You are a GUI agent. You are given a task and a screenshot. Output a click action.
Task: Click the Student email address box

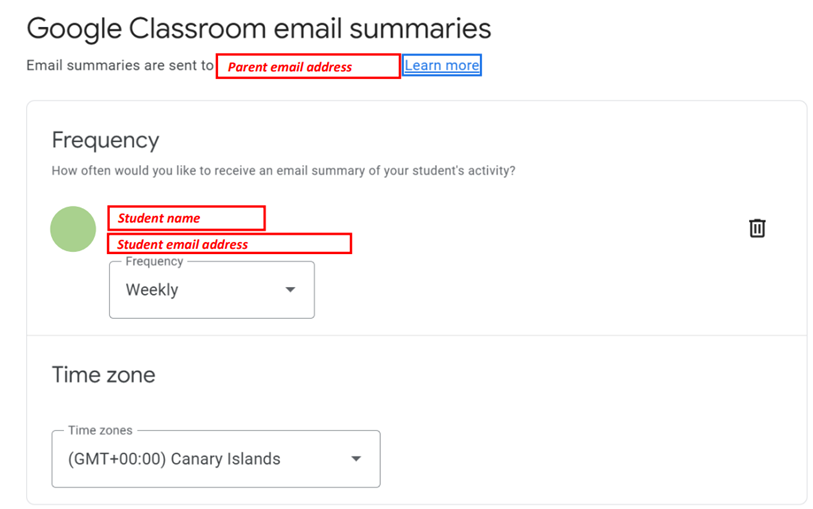tap(229, 244)
